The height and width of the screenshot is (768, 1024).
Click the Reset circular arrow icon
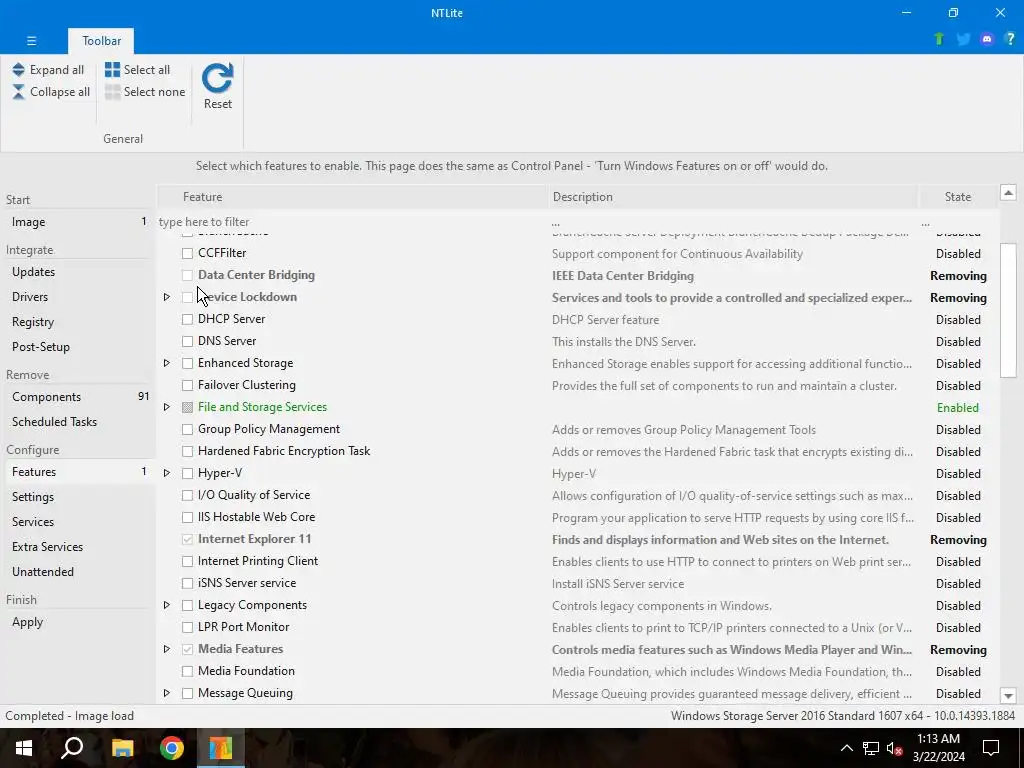coord(217,78)
